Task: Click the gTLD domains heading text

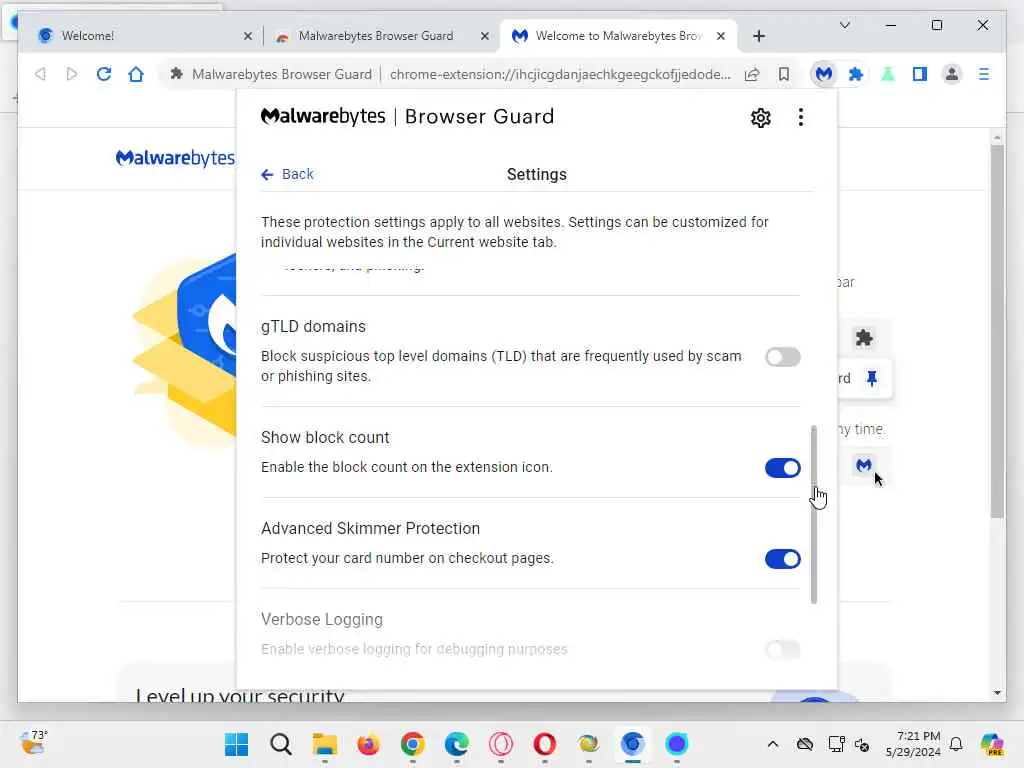Action: tap(313, 327)
